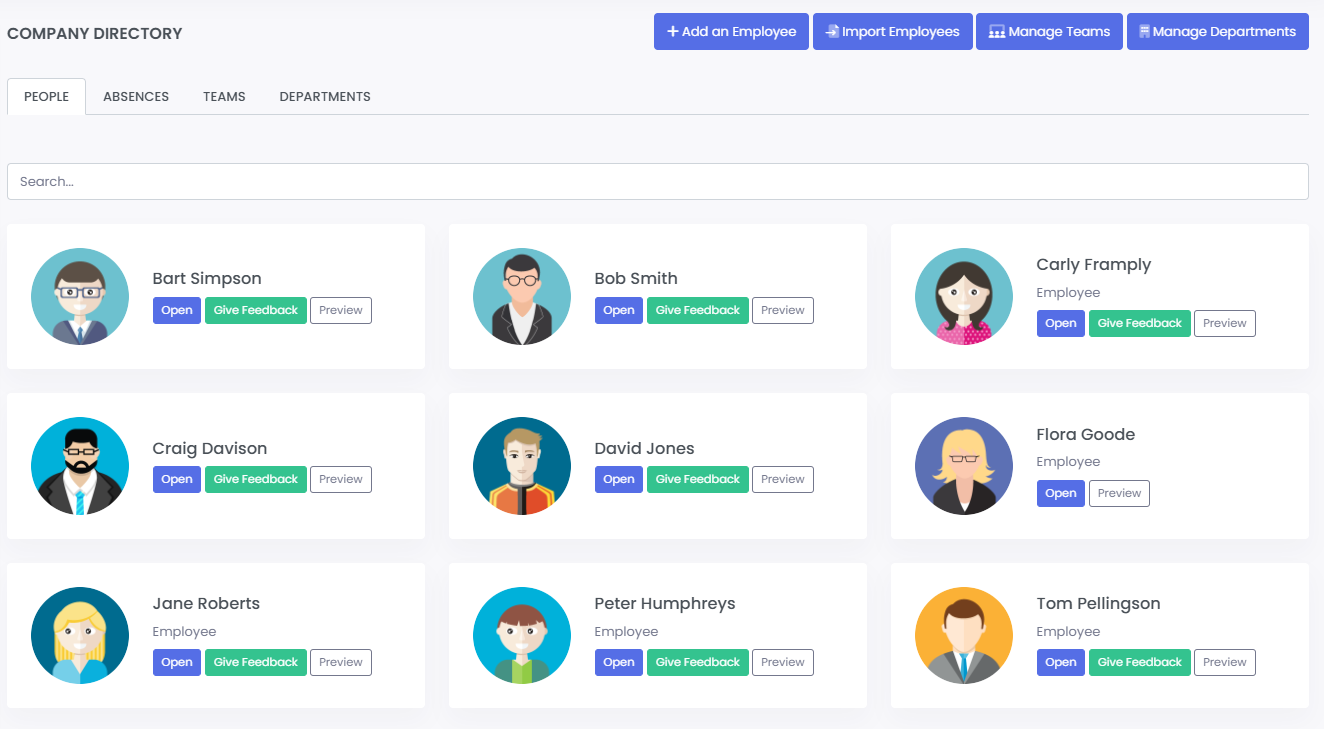Viewport: 1324px width, 729px height.
Task: Preview Flora Goode's profile
Action: 1119,493
